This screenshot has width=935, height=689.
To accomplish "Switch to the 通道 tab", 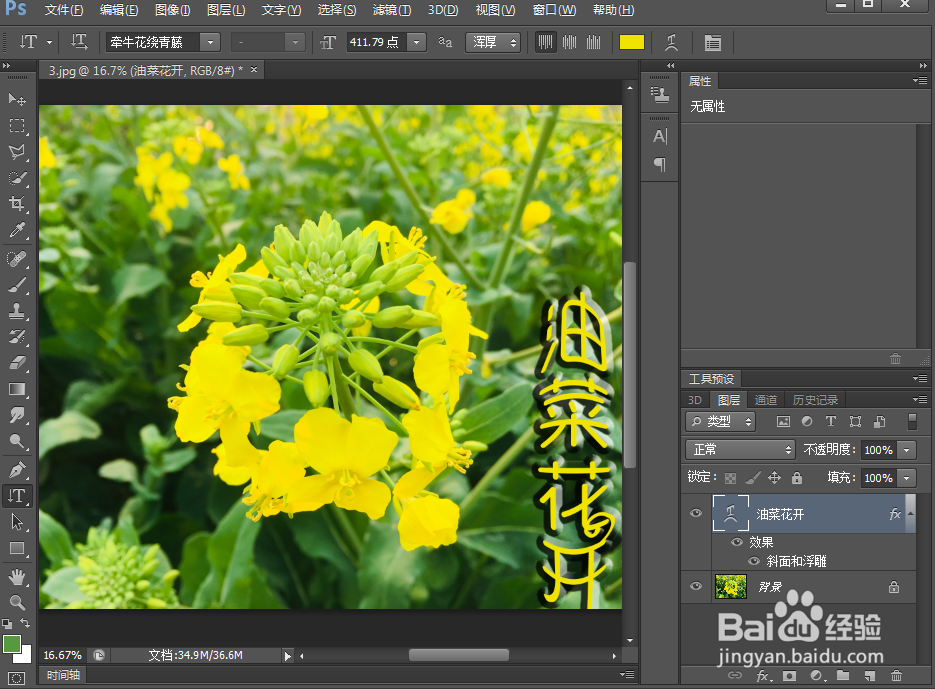I will [x=766, y=399].
